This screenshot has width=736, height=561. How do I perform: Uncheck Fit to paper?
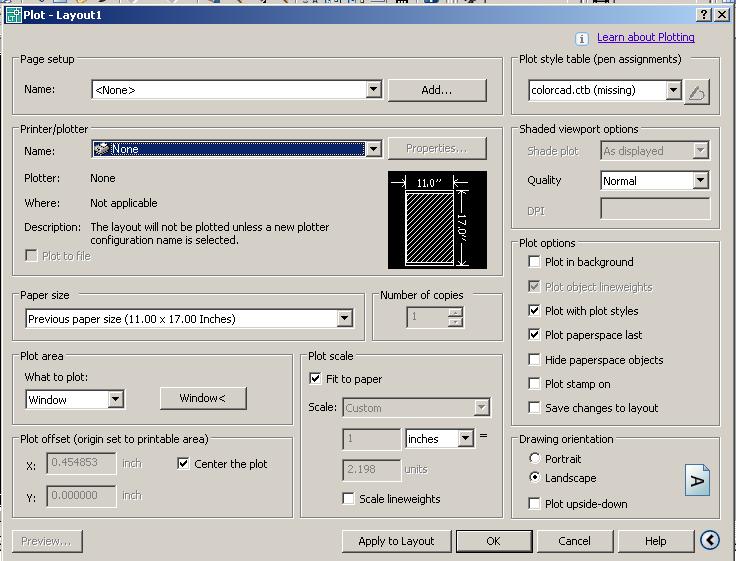(315, 378)
